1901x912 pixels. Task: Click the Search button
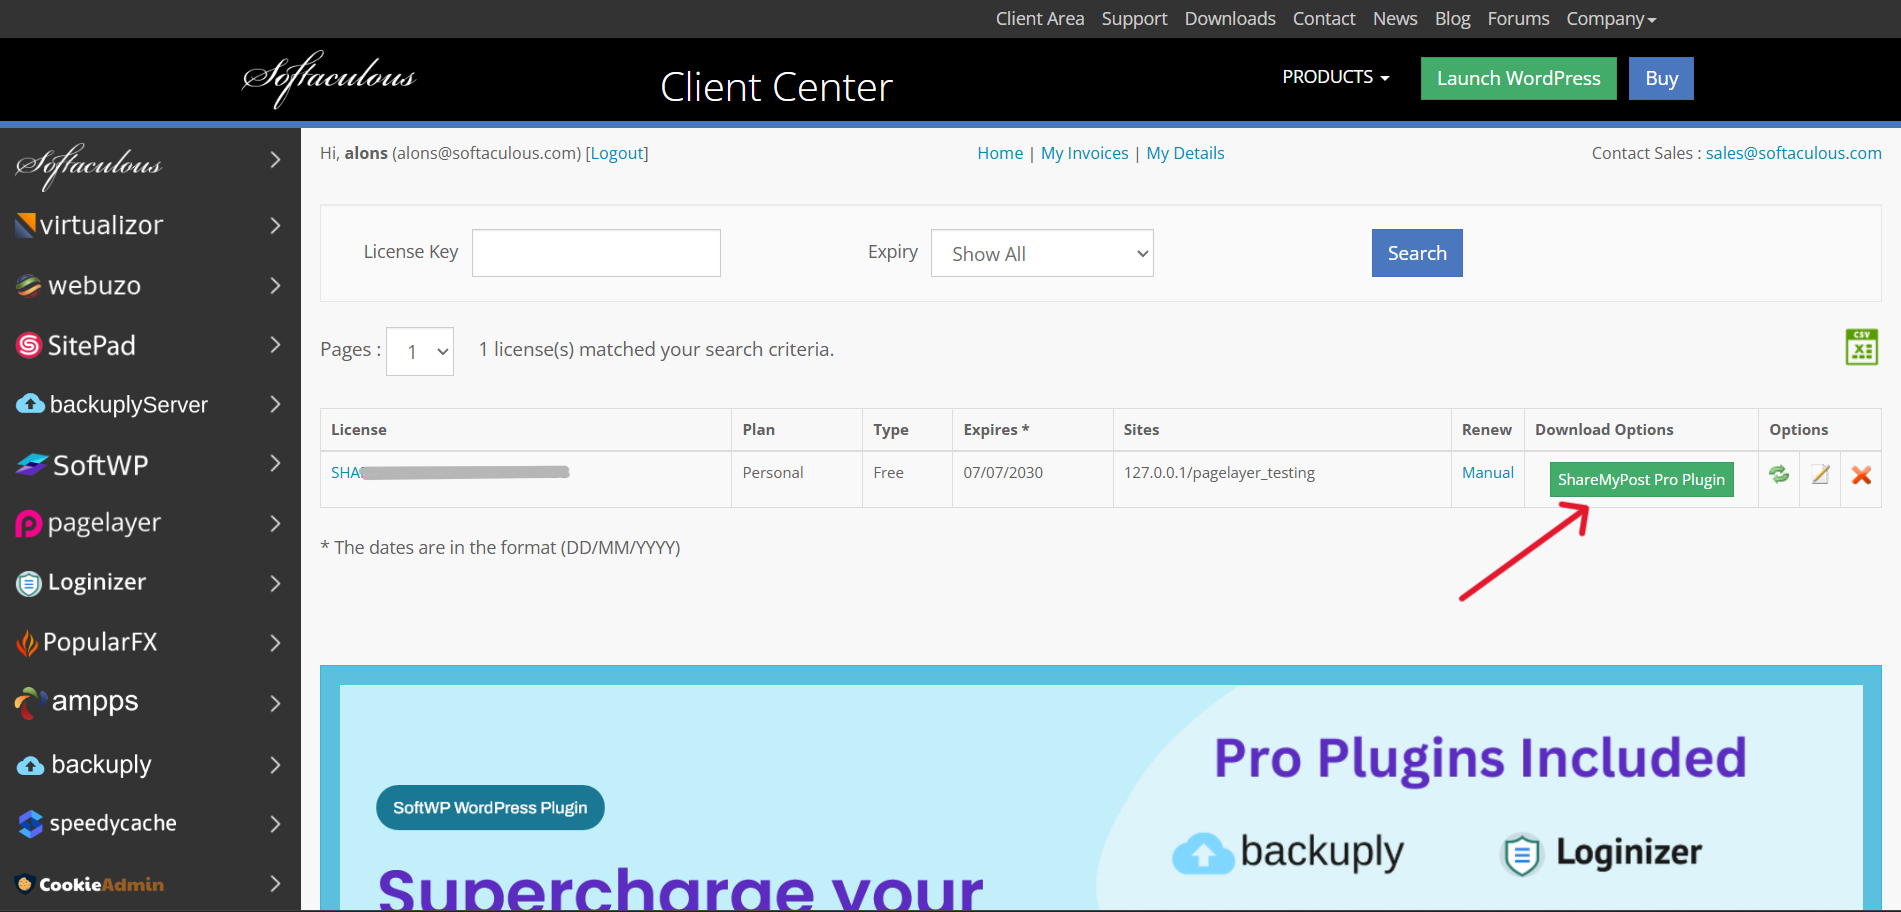coord(1417,253)
